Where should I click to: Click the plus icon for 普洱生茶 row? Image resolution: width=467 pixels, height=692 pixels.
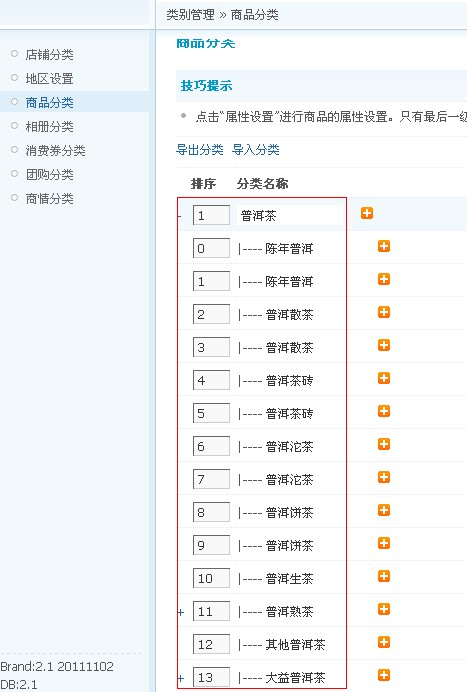click(384, 576)
